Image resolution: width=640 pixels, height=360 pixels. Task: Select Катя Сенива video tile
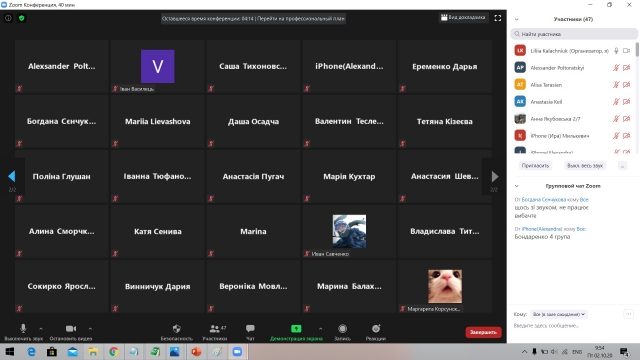click(x=158, y=231)
